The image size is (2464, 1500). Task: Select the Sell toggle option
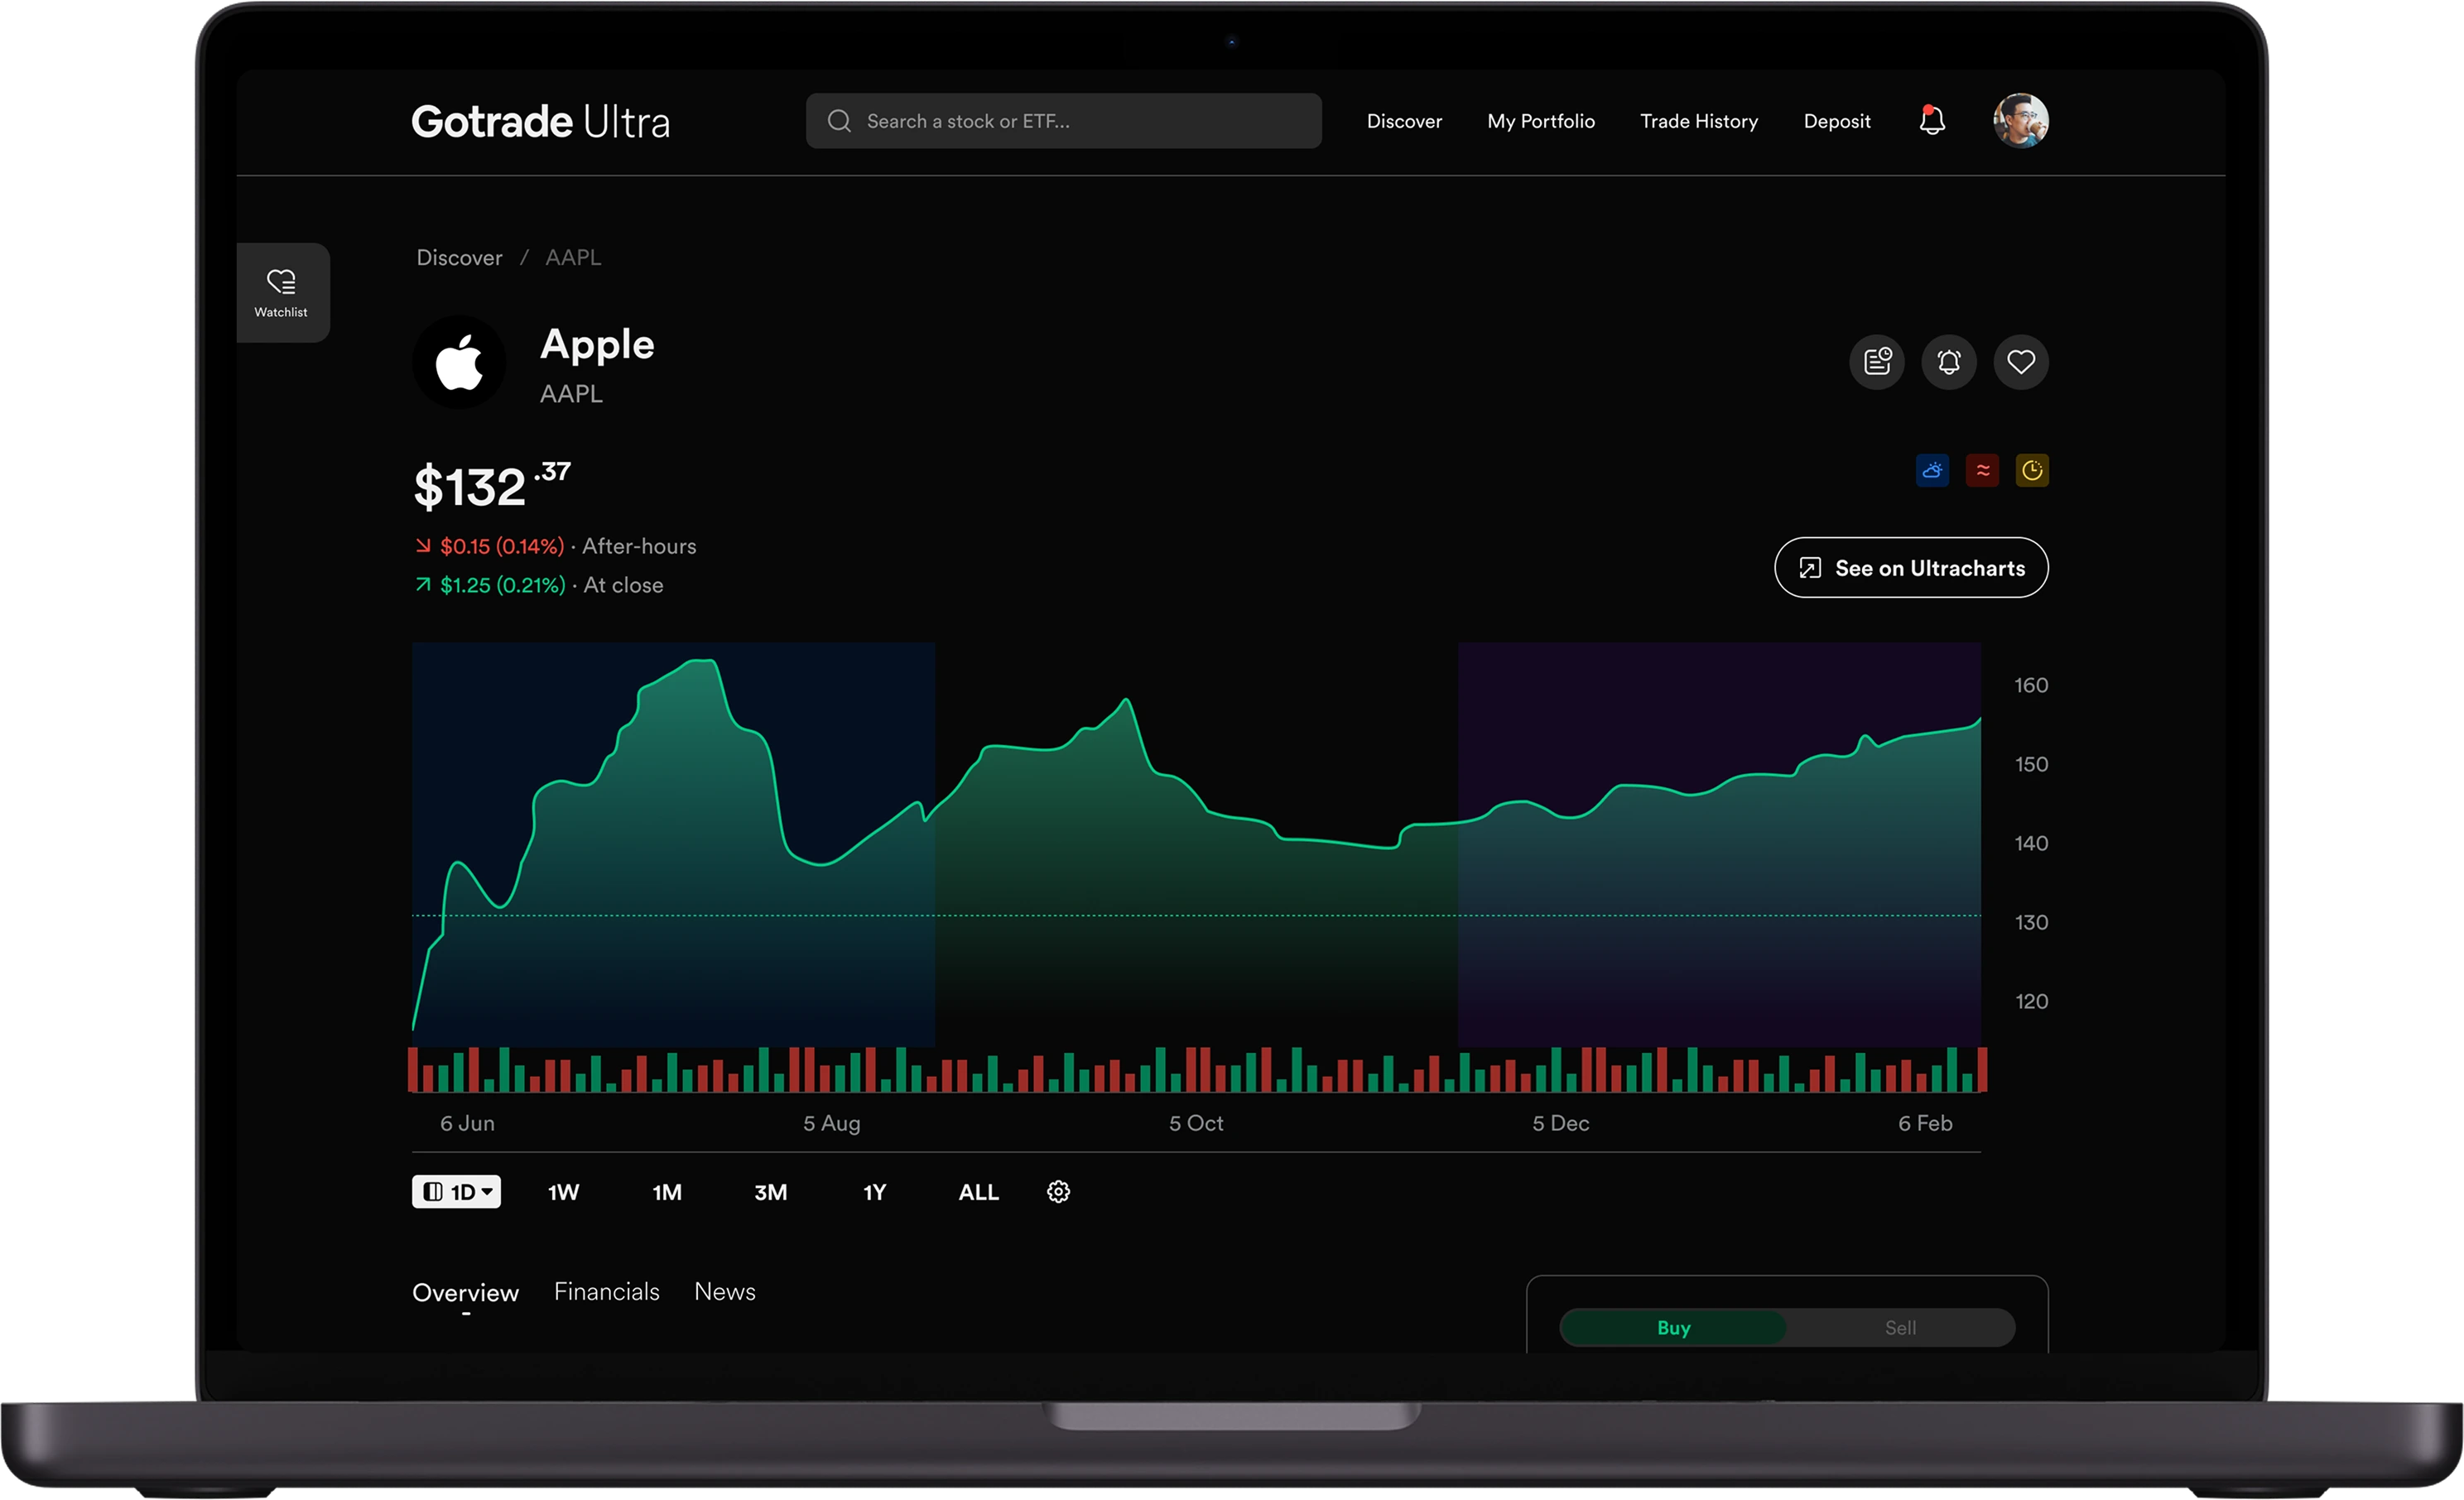pyautogui.click(x=1900, y=1328)
